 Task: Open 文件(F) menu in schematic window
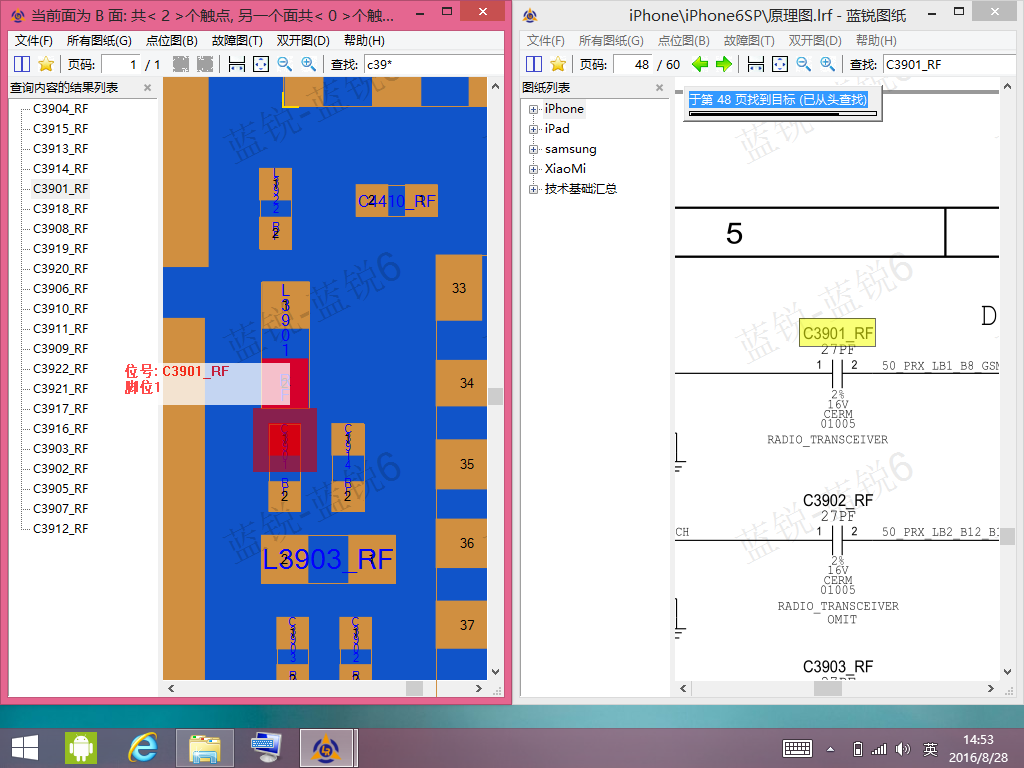tap(545, 40)
